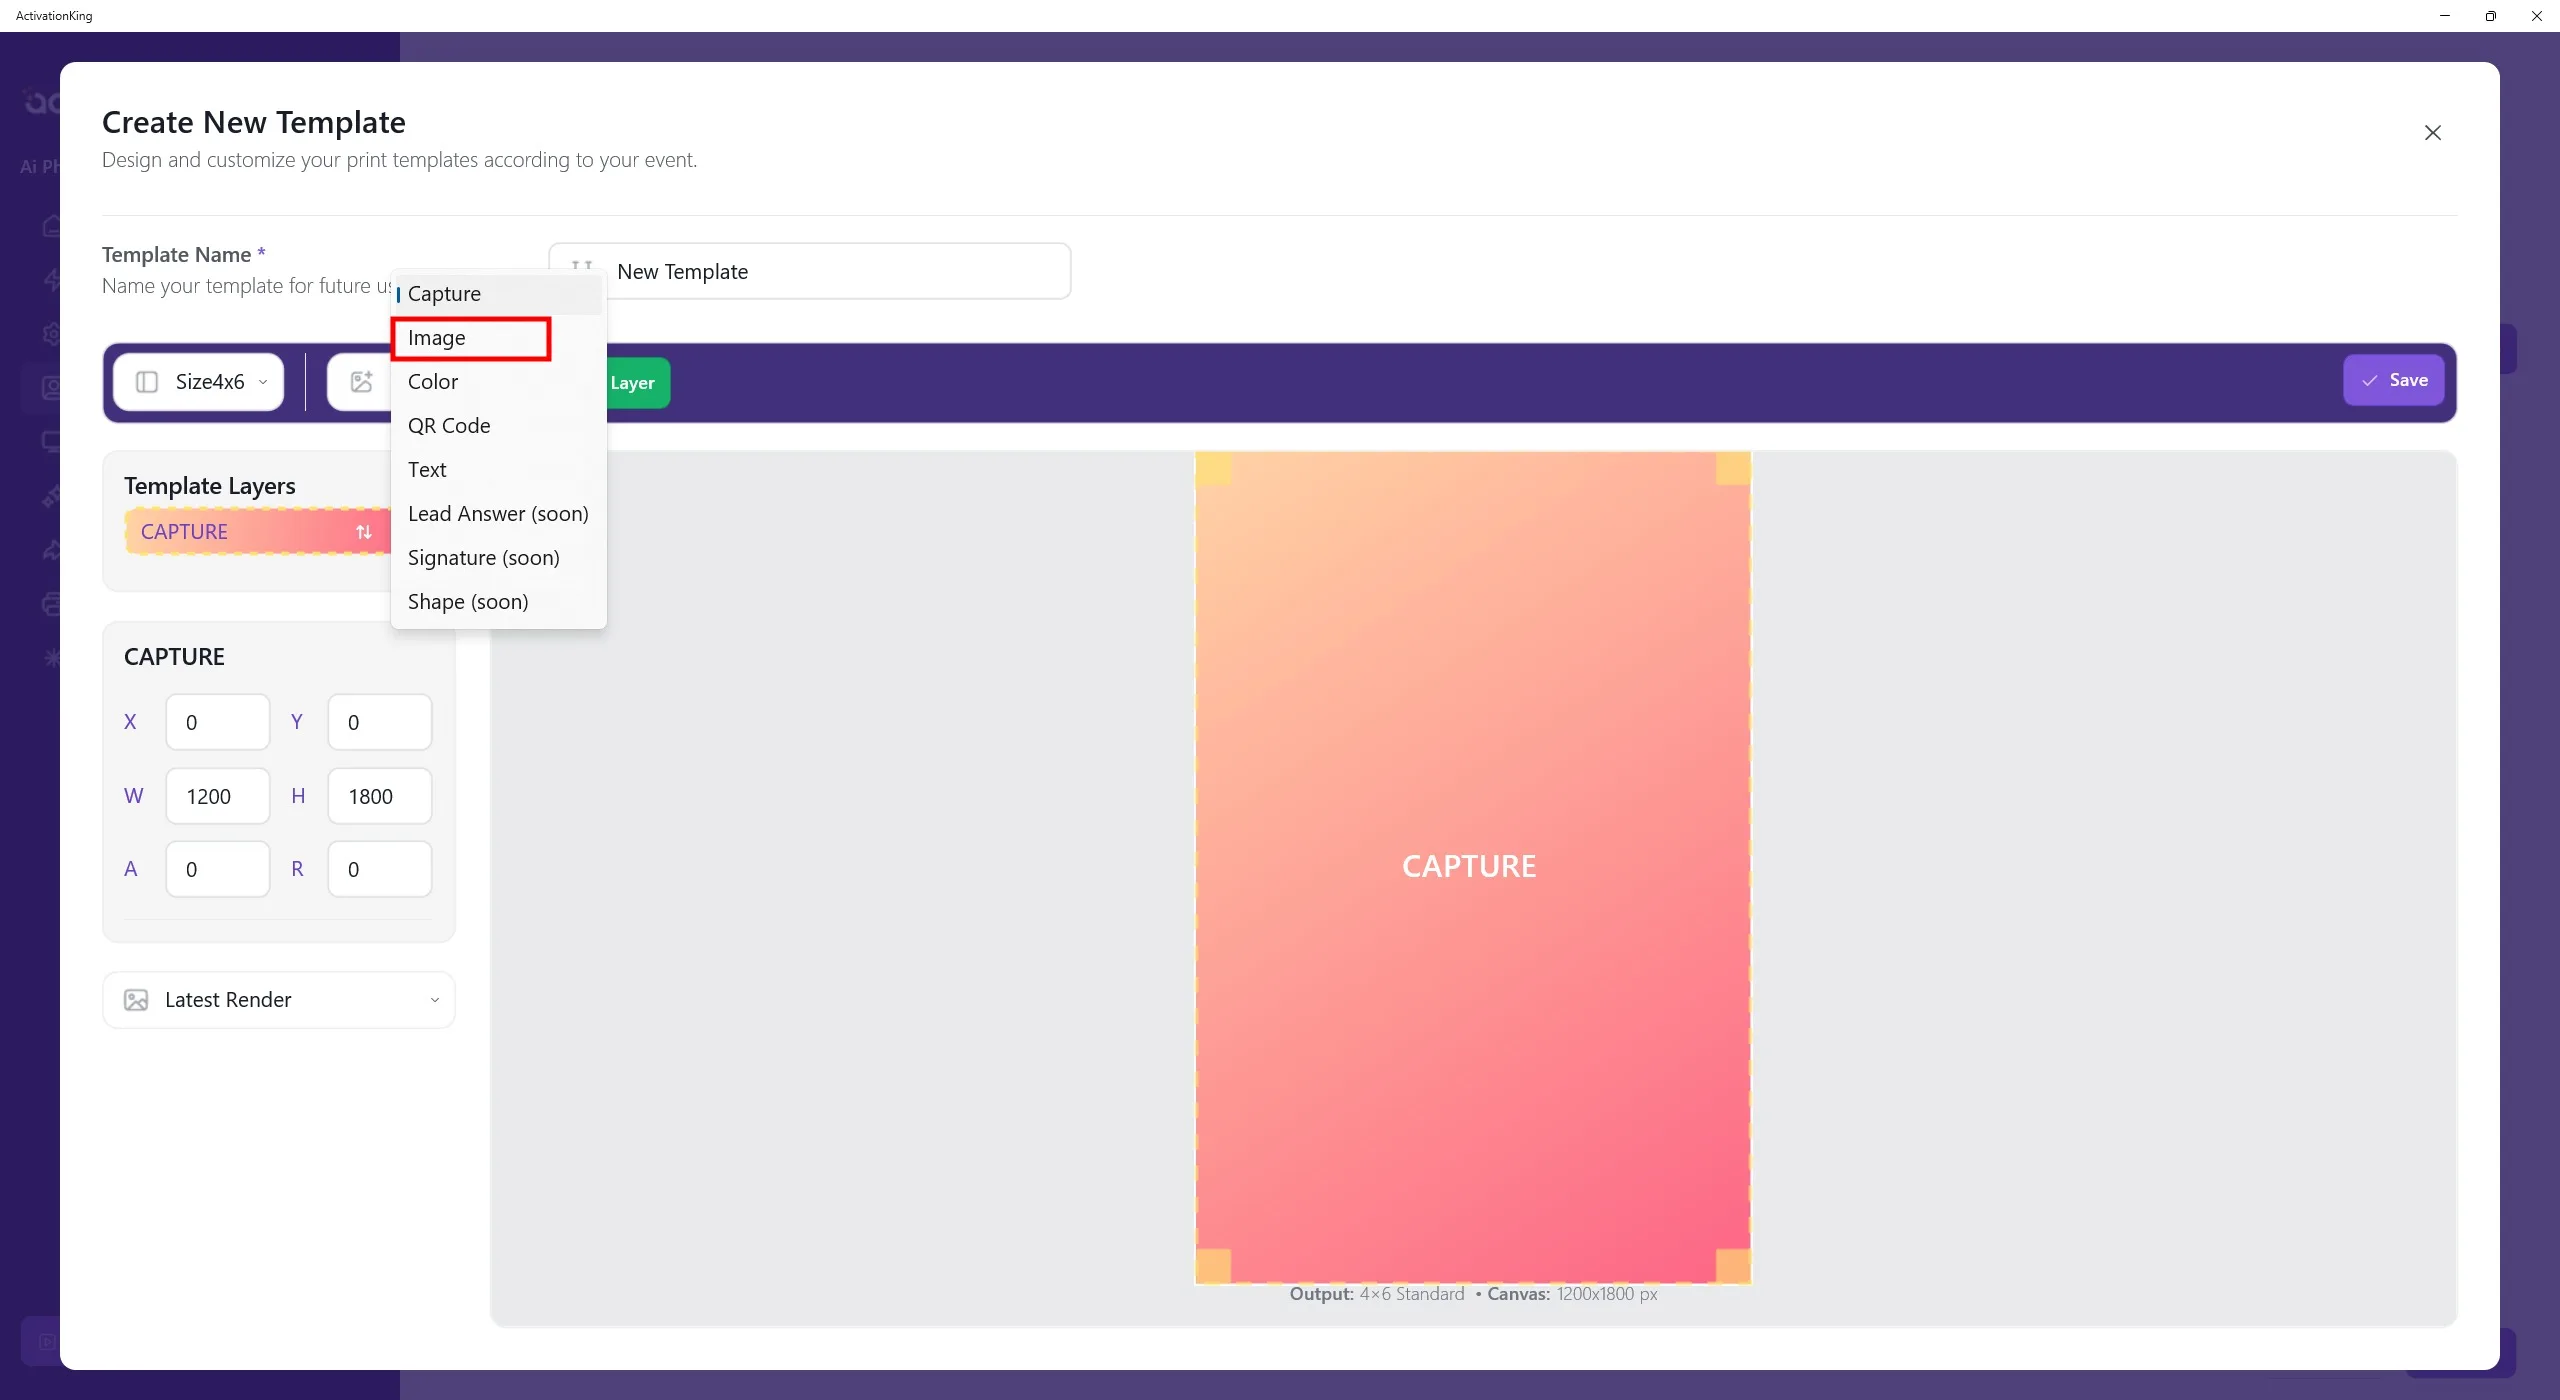Edit the H height field
Screen dimensions: 2560x1400
click(380, 796)
